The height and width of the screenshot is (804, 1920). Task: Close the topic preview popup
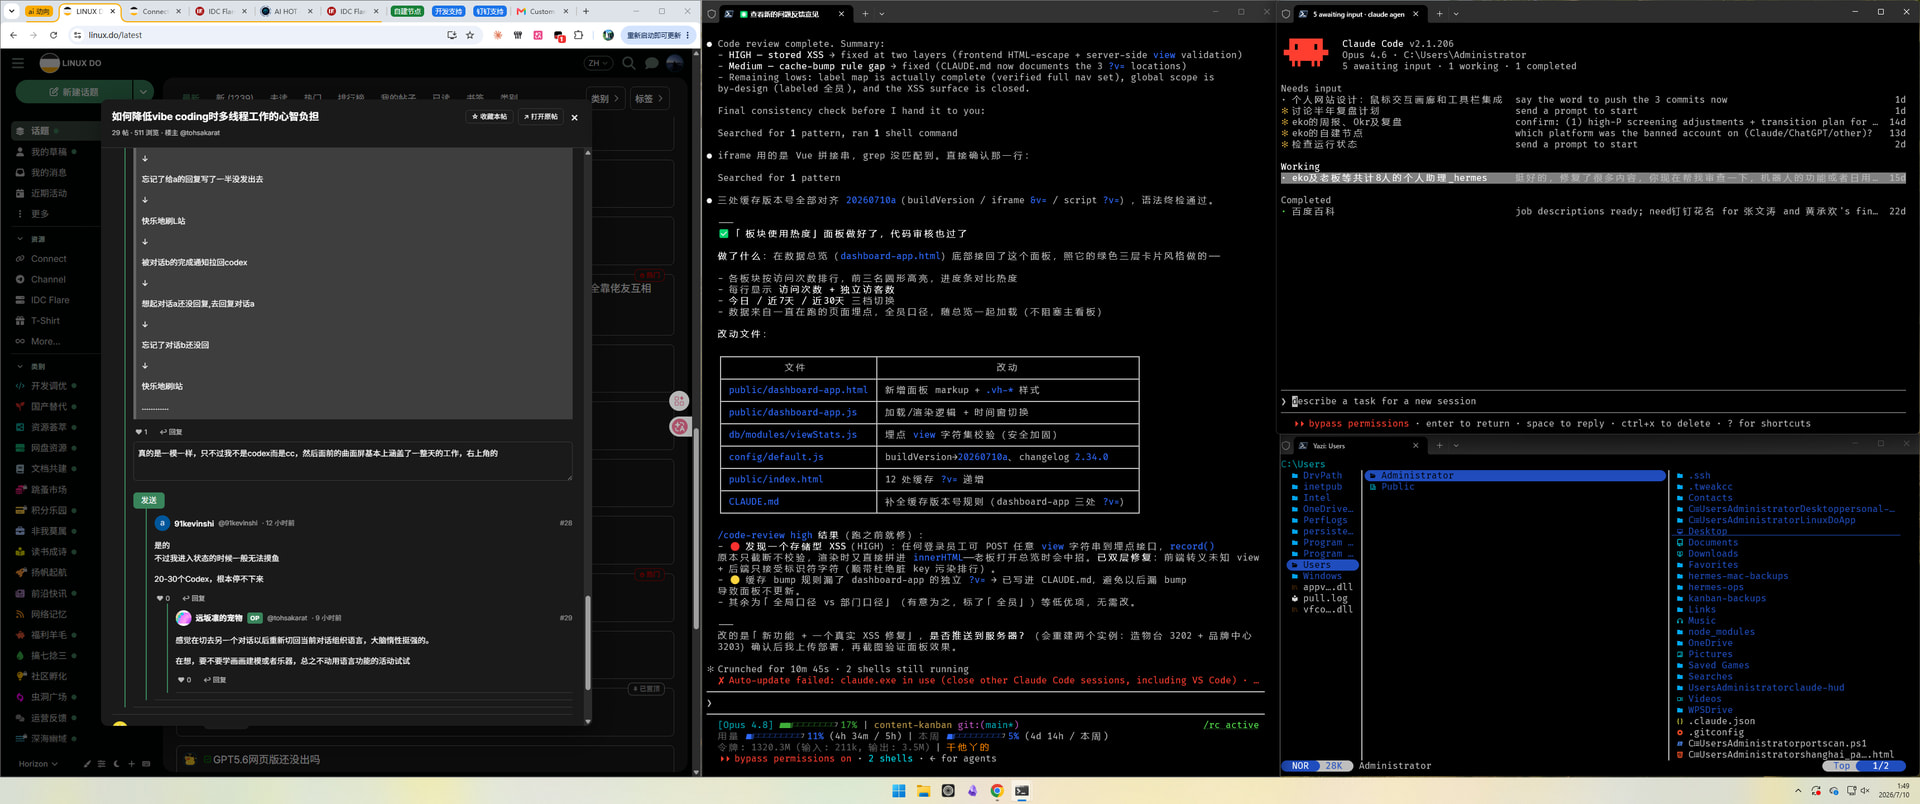[x=574, y=117]
